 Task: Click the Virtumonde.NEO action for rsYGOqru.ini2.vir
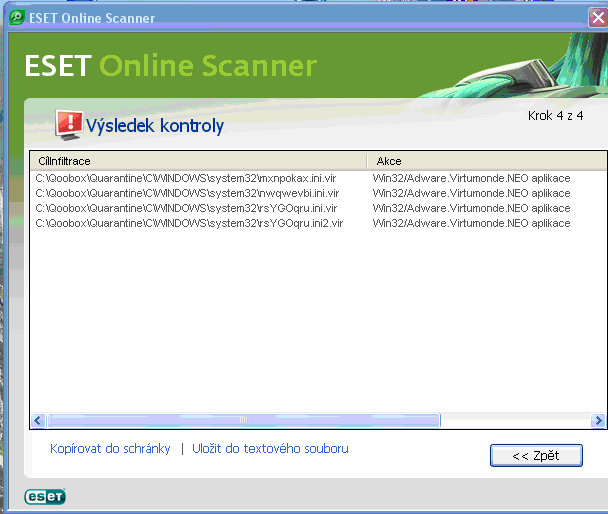pyautogui.click(x=472, y=223)
